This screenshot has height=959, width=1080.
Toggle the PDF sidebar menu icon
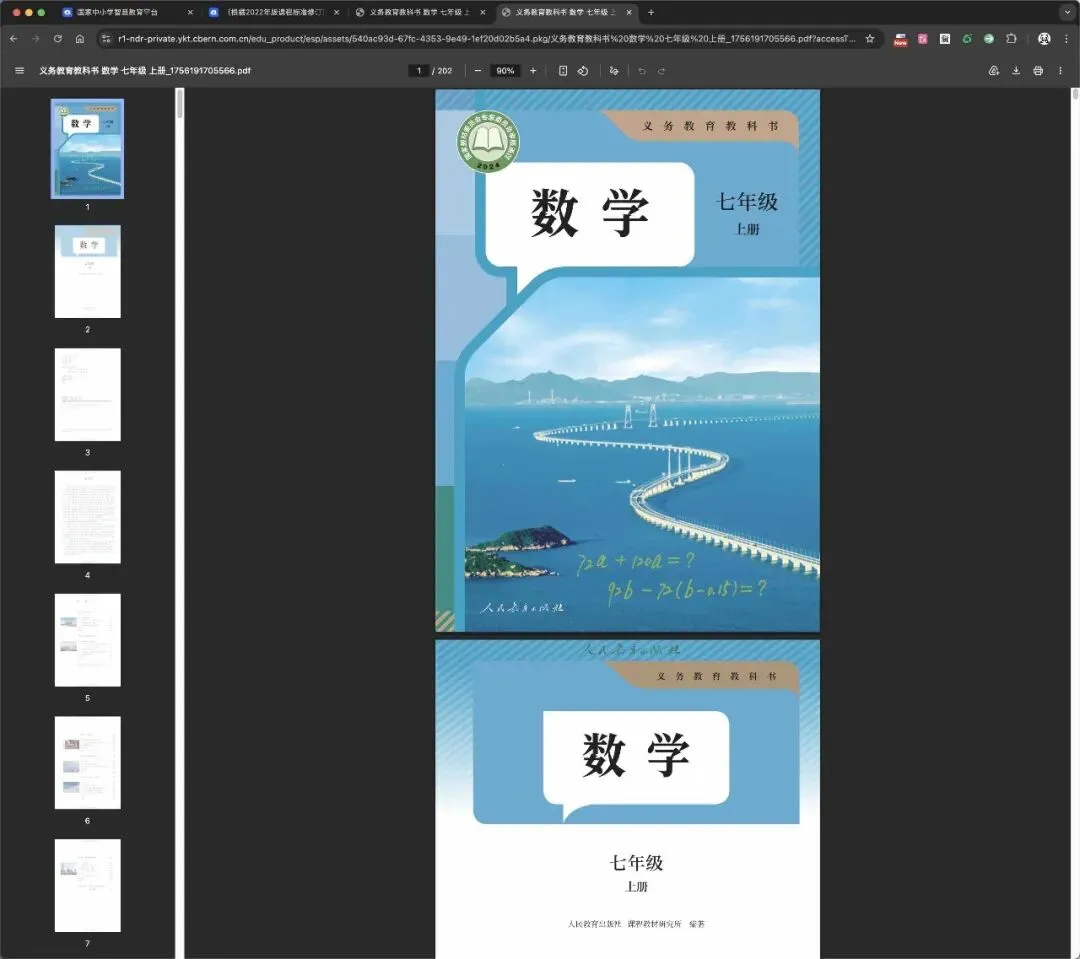click(x=19, y=71)
